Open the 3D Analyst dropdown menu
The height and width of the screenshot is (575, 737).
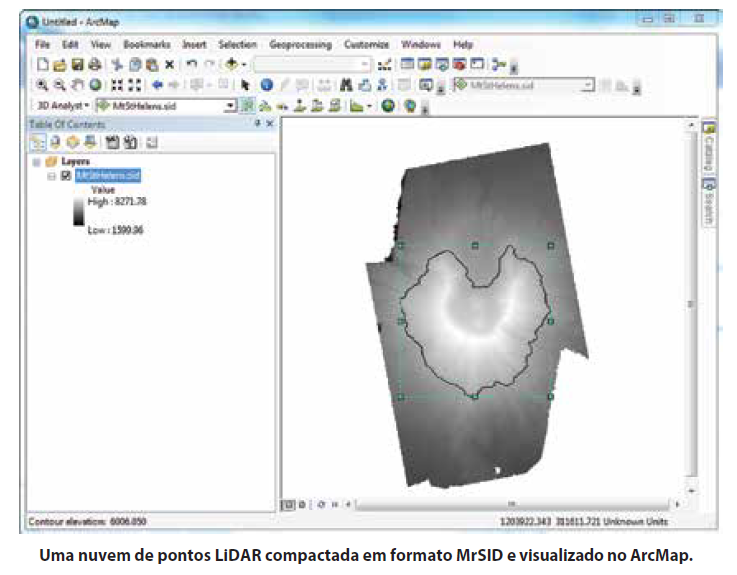coord(63,106)
